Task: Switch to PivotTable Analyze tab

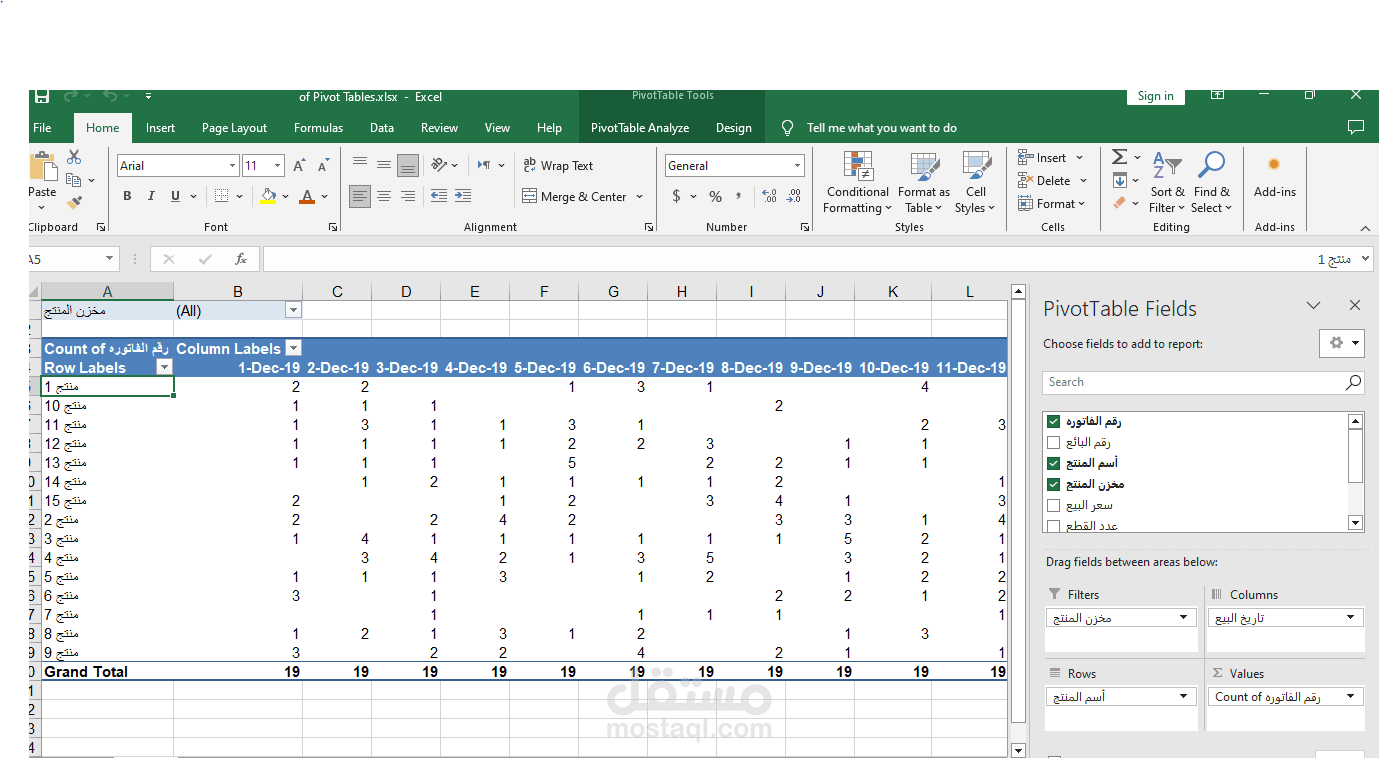Action: 640,128
